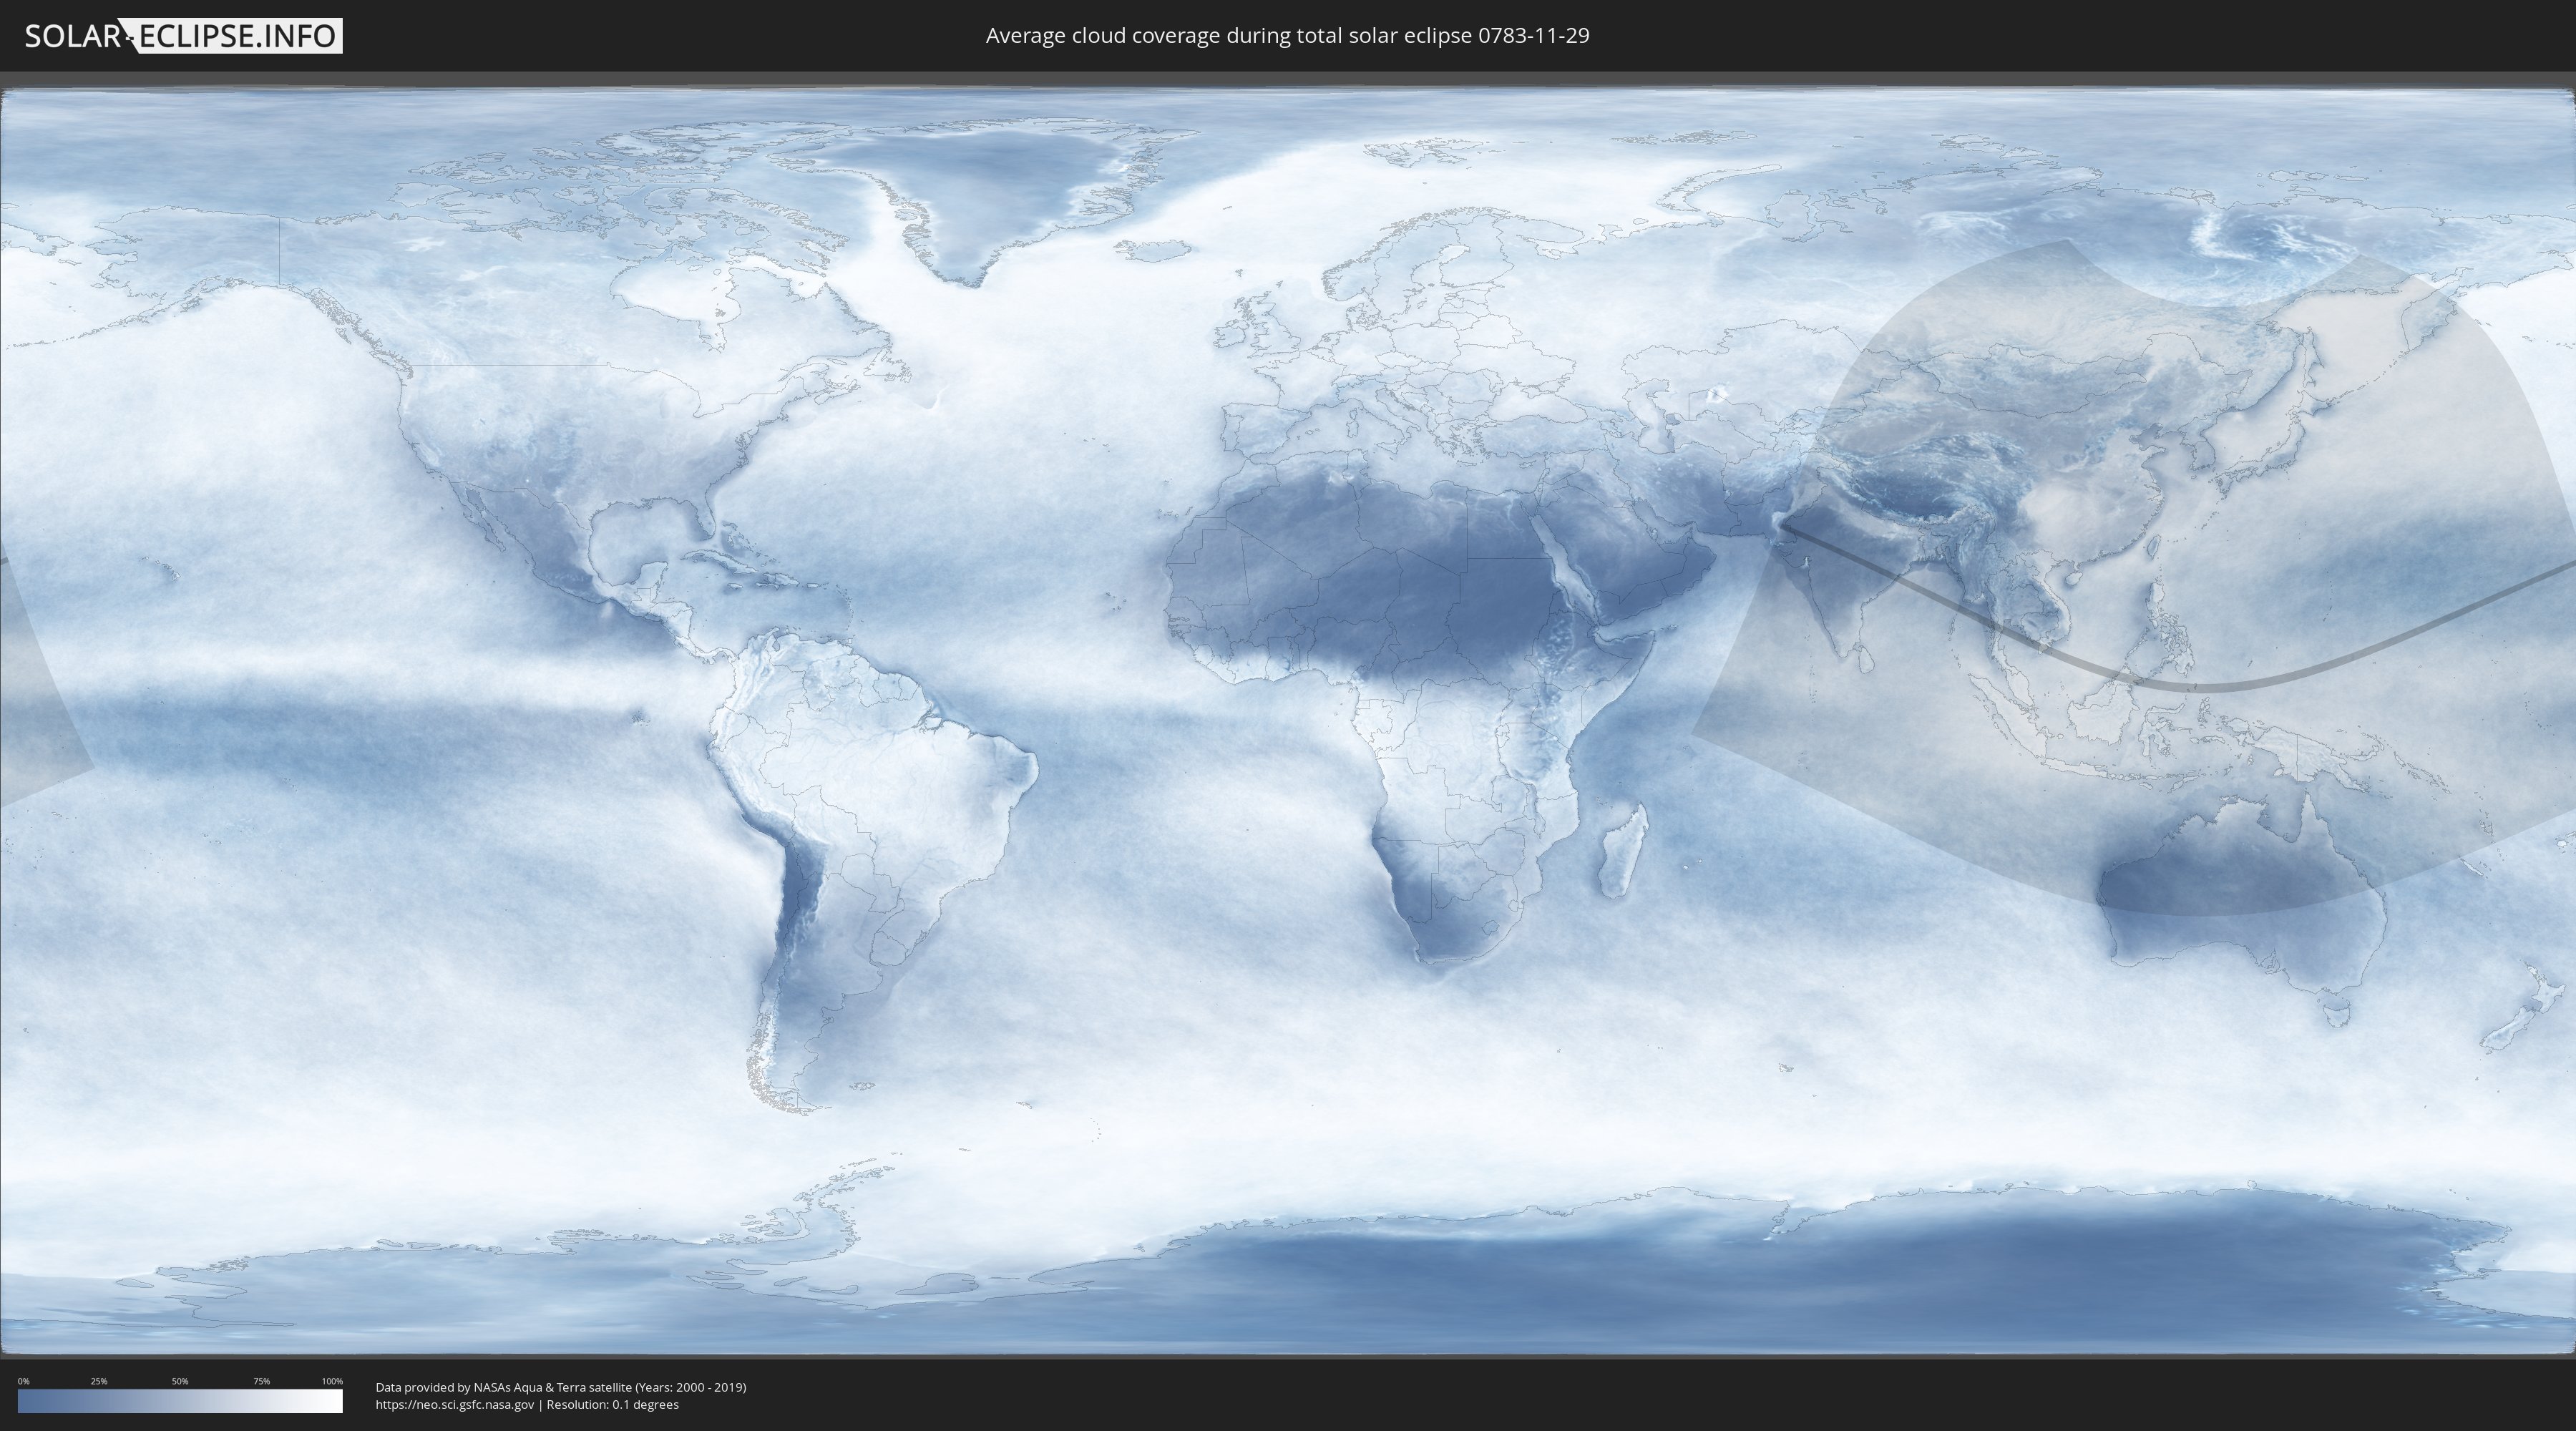Open the neo.sci.gsfc.nasa.gov URL text
The image size is (2576, 1431).
pos(455,1405)
